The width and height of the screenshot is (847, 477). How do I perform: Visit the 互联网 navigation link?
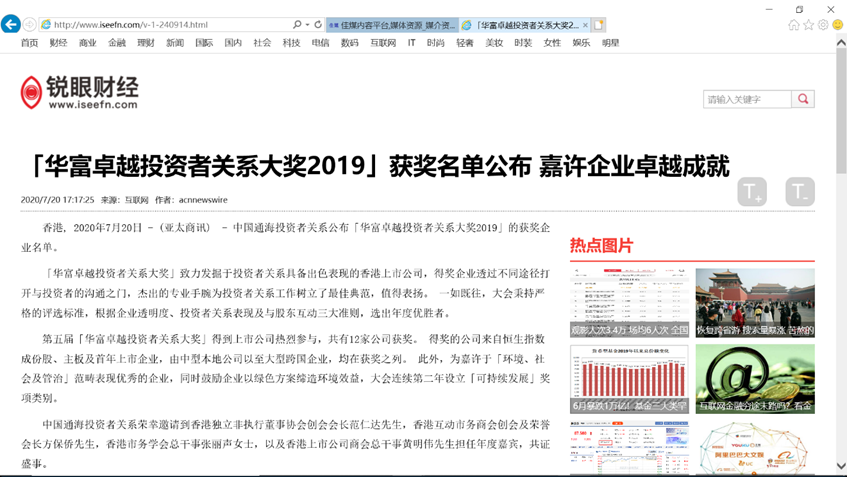tap(383, 43)
